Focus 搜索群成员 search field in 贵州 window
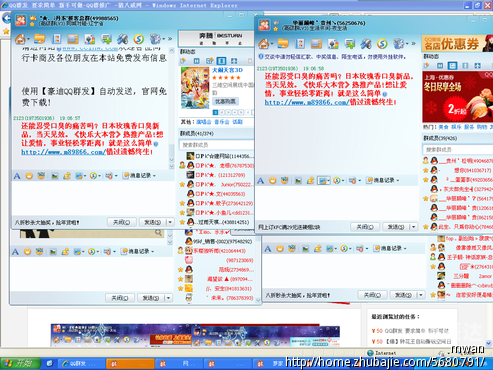This screenshot has width=493, height=370. tap(458, 150)
